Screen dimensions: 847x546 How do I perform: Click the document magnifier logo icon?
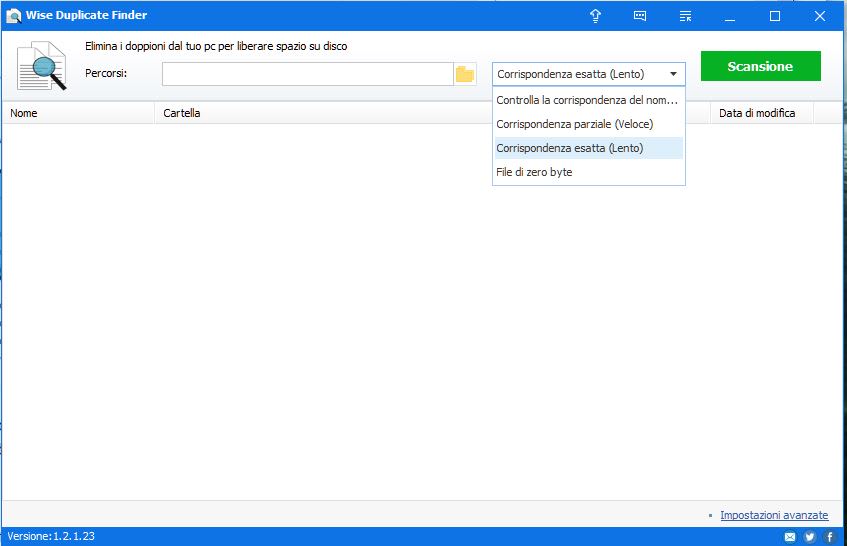(41, 66)
